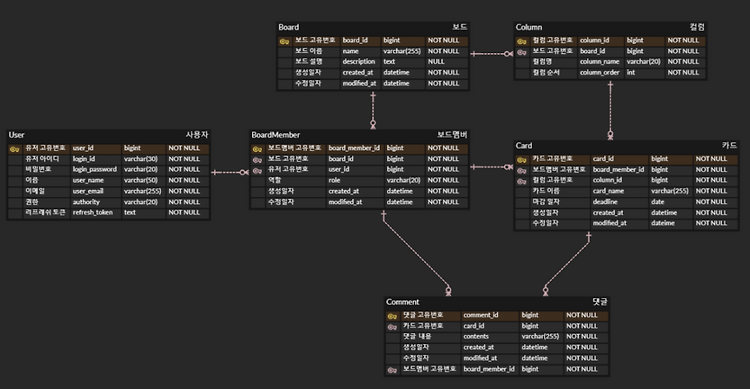
Task: Click the 댓글 label on Comment table
Action: pos(600,302)
